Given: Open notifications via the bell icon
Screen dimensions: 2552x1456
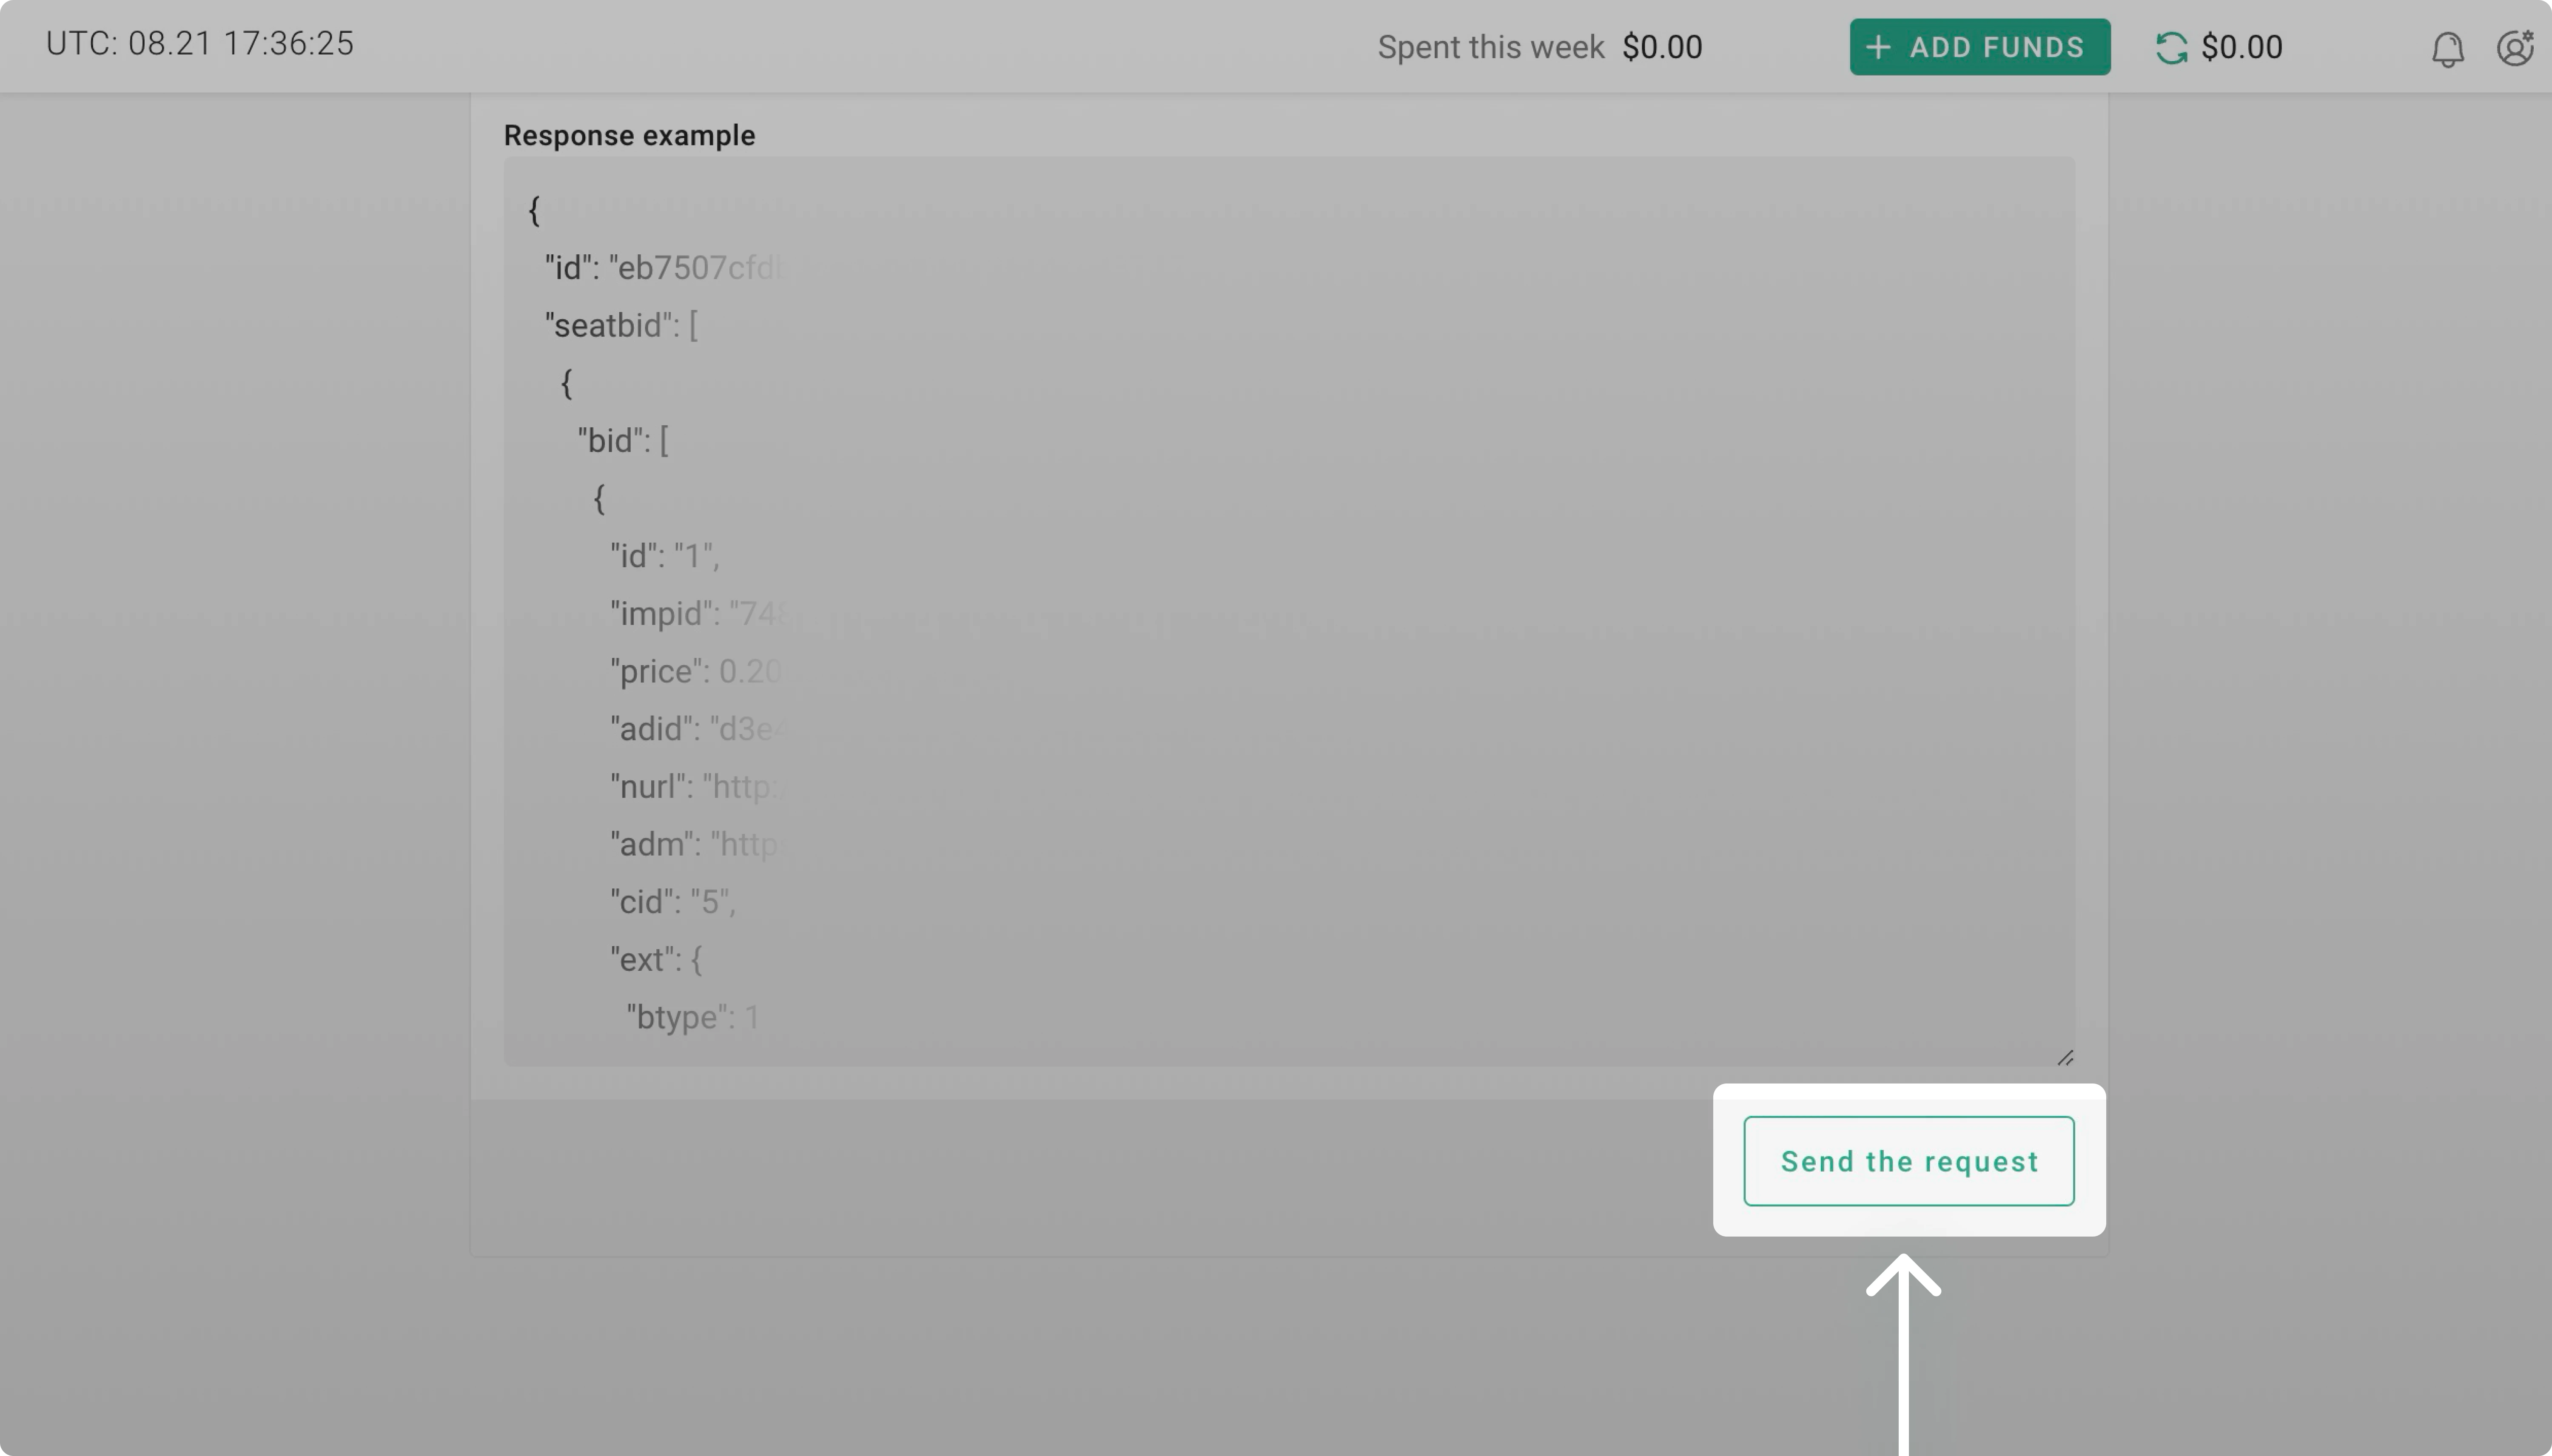Looking at the screenshot, I should pos(2447,47).
